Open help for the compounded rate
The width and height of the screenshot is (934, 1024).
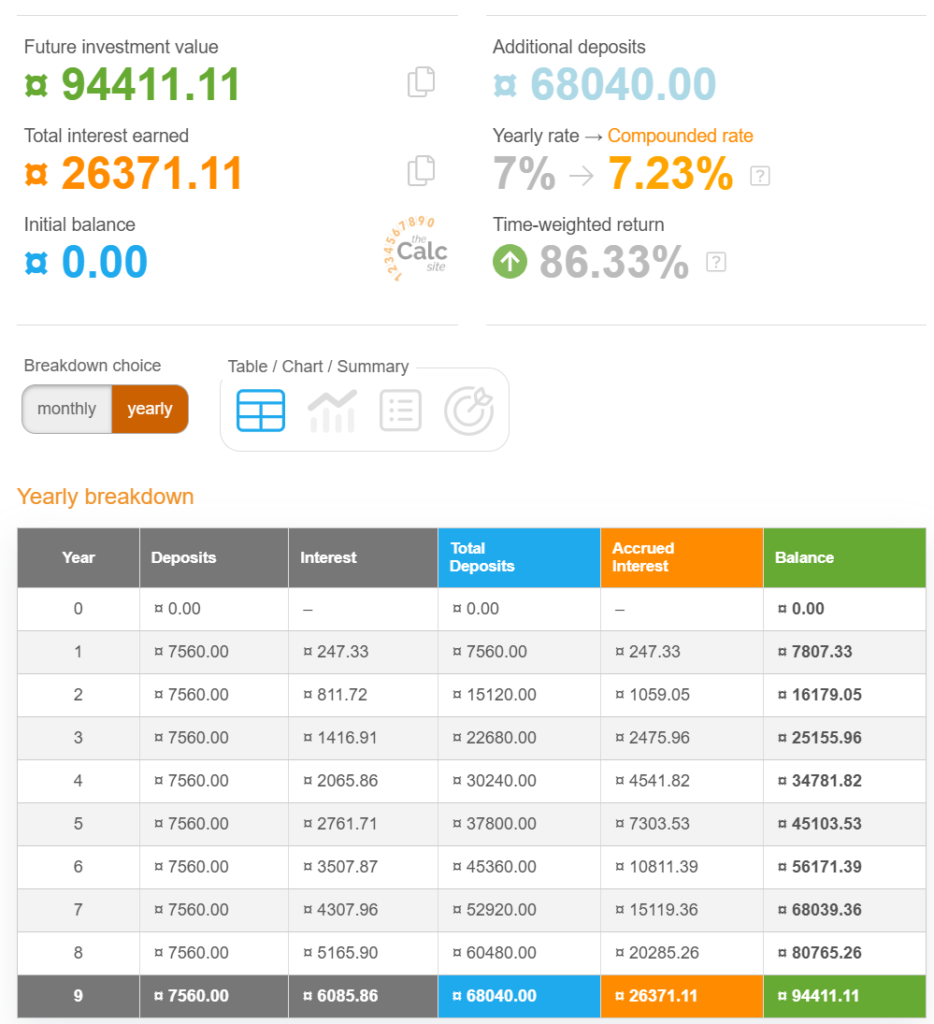click(760, 177)
